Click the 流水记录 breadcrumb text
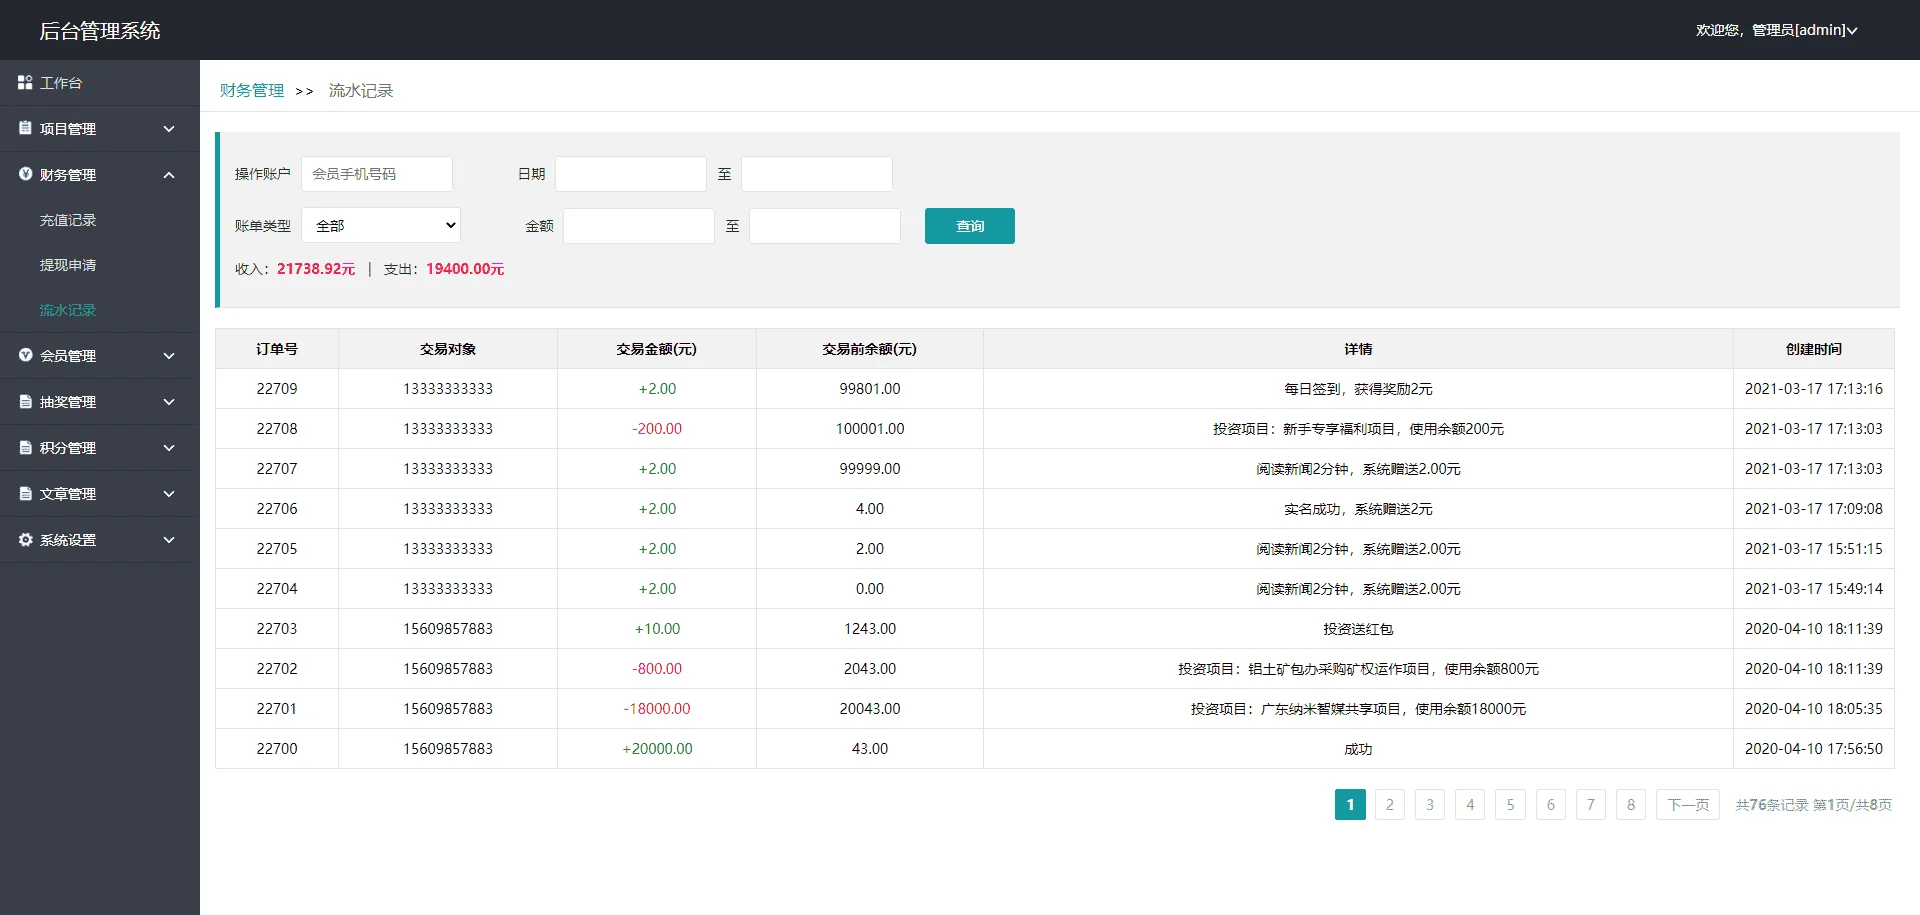 [x=361, y=91]
